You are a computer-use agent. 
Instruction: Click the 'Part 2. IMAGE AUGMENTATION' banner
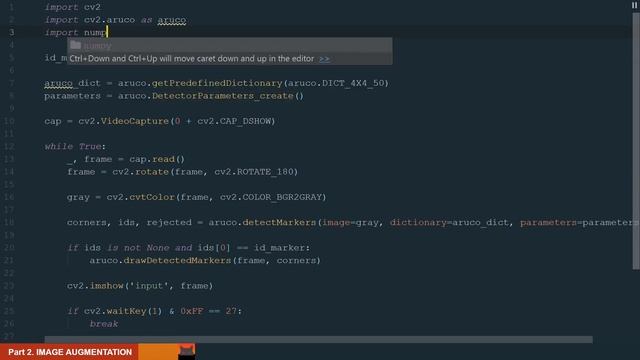click(70, 352)
